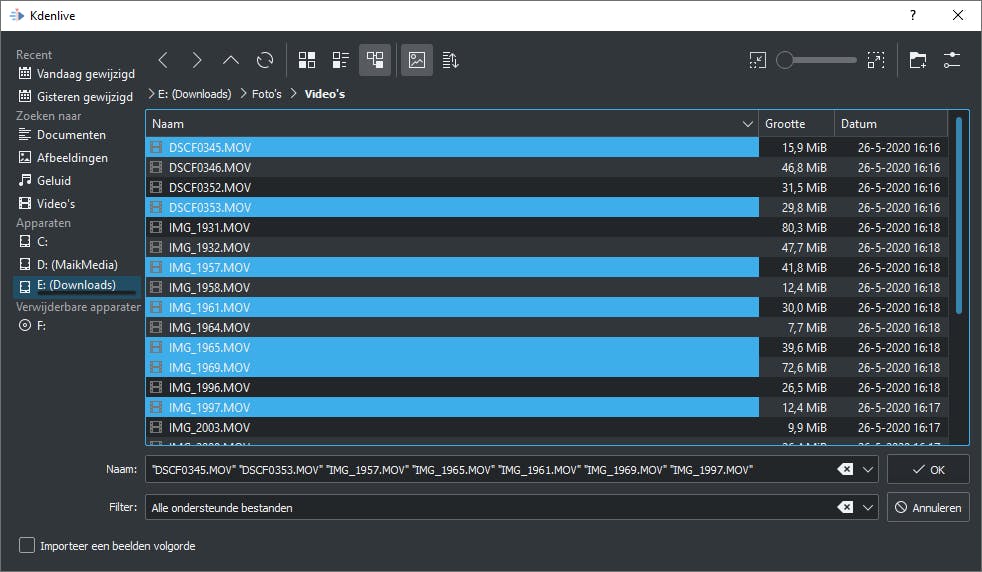Open the sorting options button
This screenshot has width=982, height=572.
[451, 60]
